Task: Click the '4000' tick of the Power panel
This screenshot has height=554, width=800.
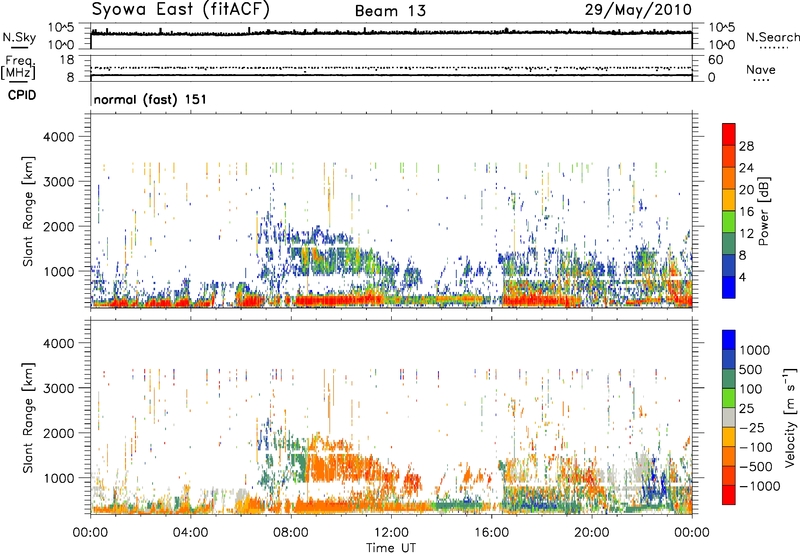Action: [58, 137]
